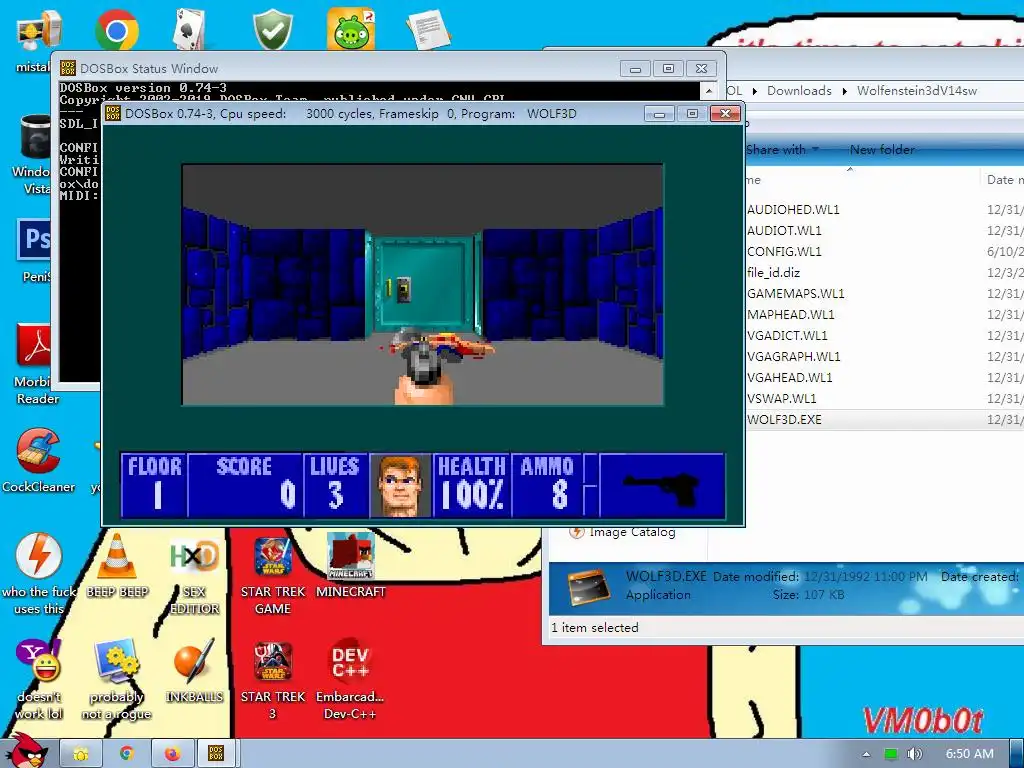1024x768 pixels.
Task: Switch to Chrome in the taskbar
Action: [127, 754]
